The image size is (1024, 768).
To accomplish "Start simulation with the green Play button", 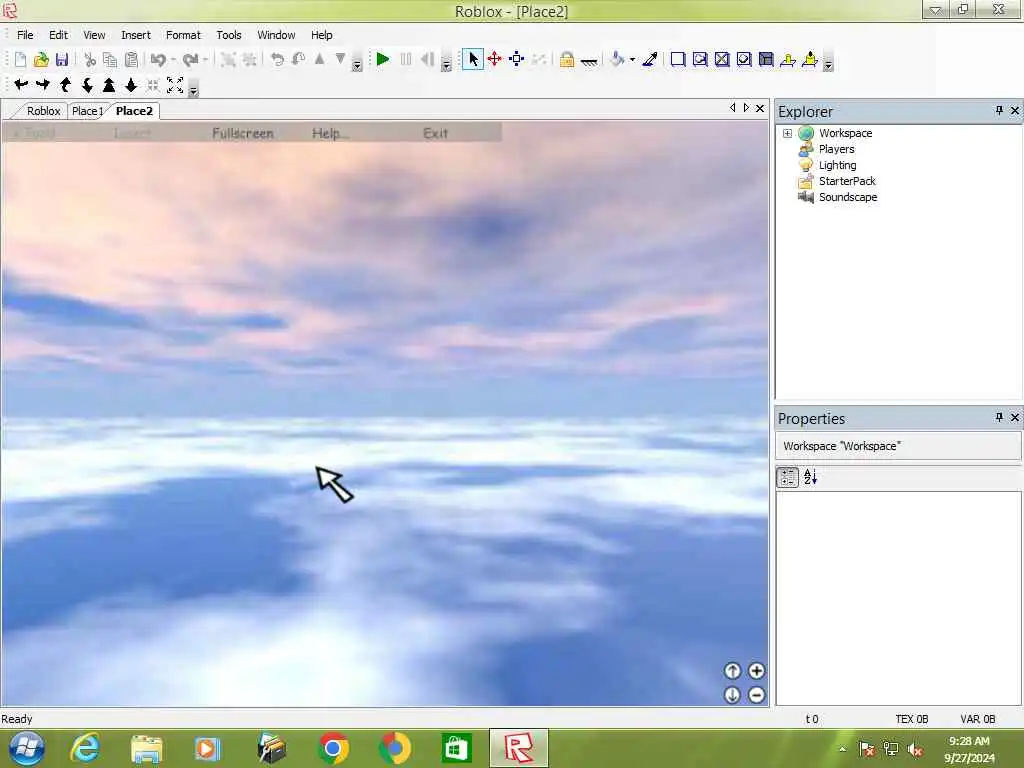I will 383,60.
